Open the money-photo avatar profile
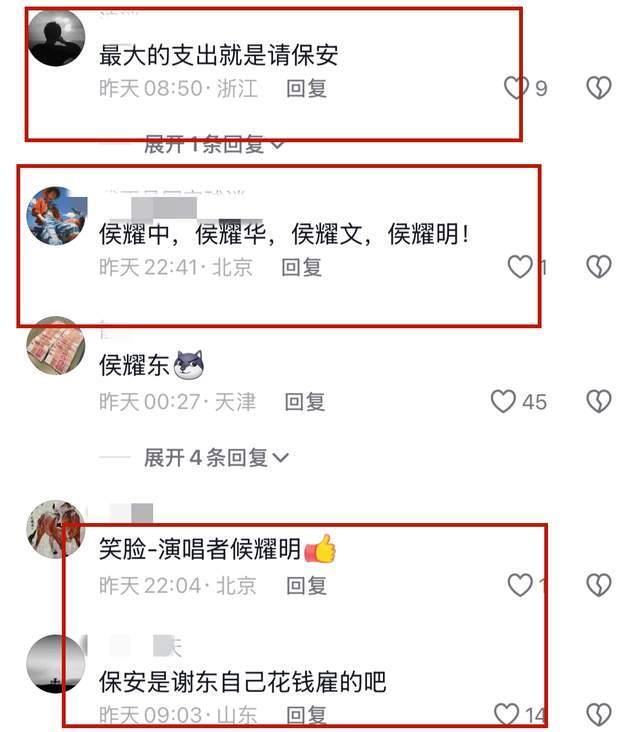The image size is (640, 732). point(56,345)
